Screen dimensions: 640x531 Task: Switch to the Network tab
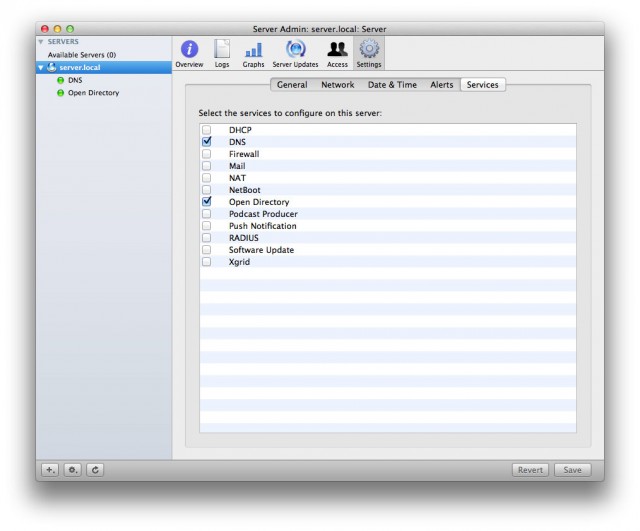click(x=338, y=84)
